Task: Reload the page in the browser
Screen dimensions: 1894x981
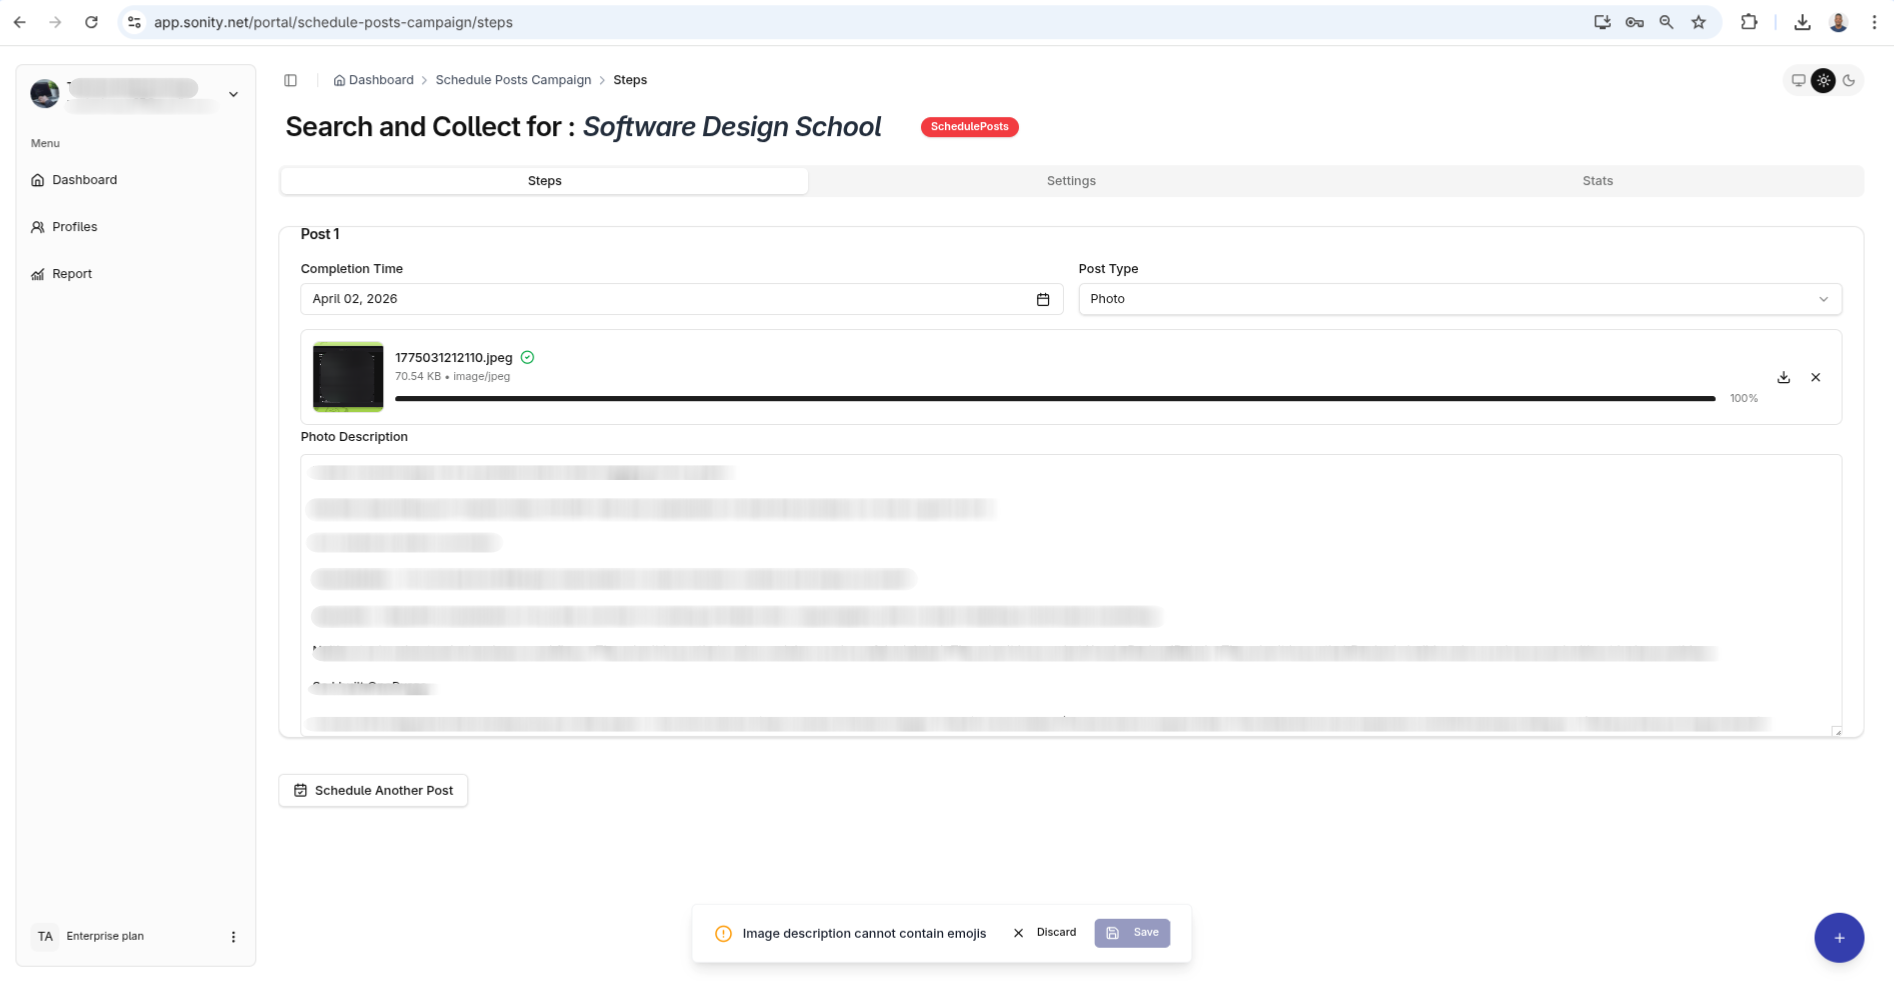Action: click(x=91, y=22)
